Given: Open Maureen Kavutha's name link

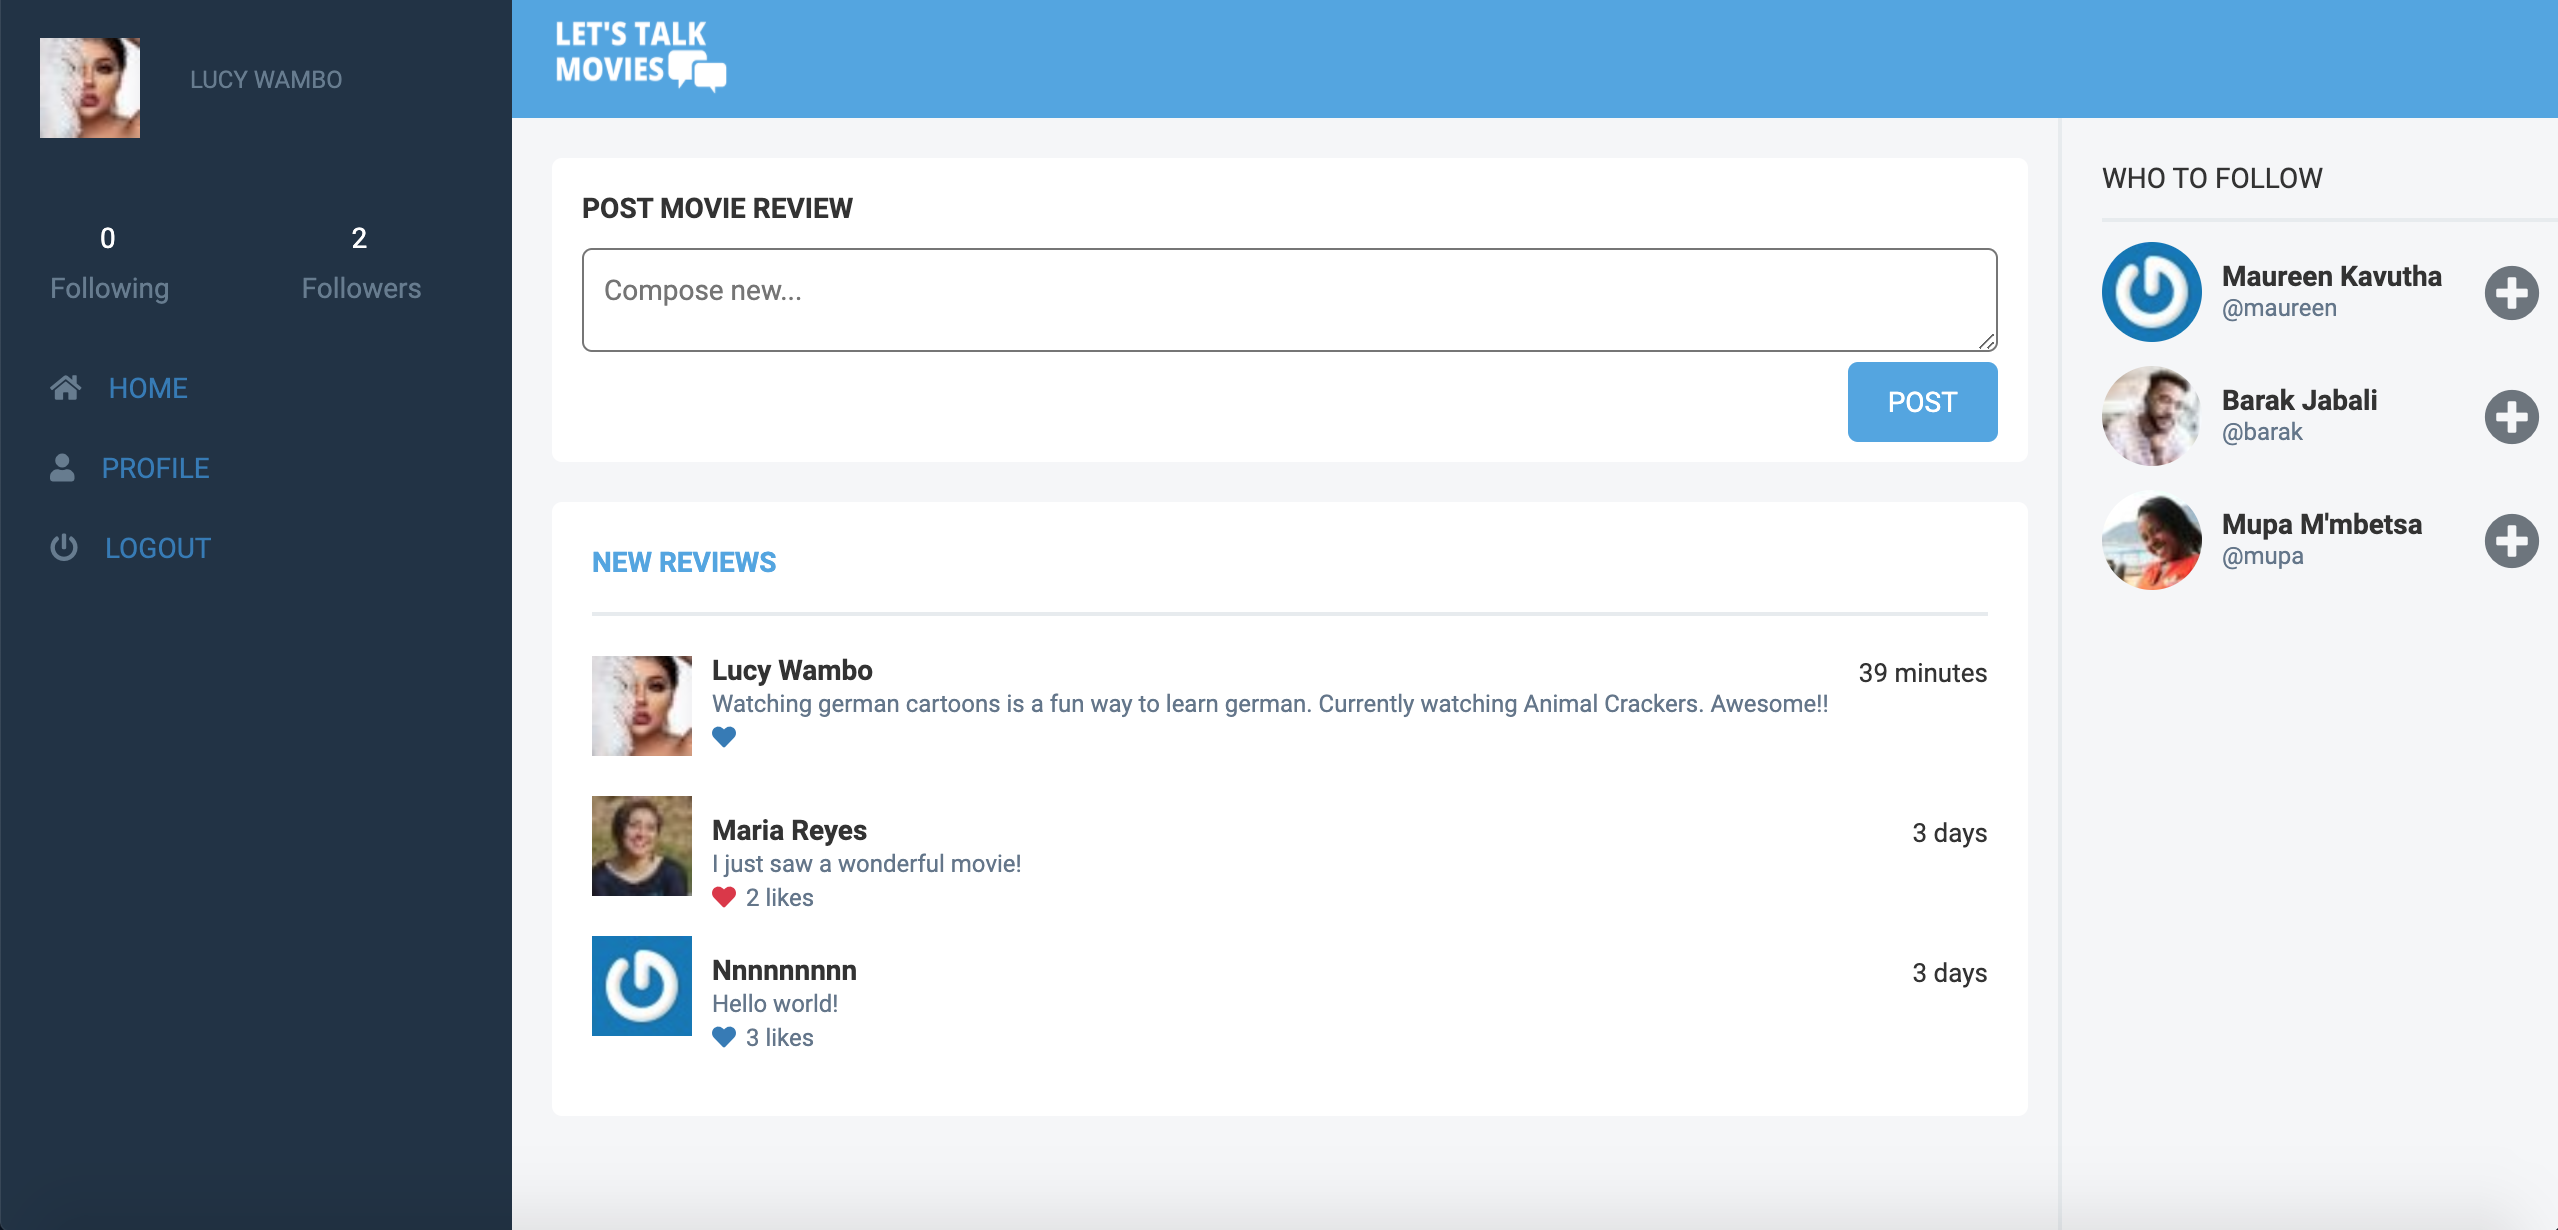Looking at the screenshot, I should coord(2331,276).
